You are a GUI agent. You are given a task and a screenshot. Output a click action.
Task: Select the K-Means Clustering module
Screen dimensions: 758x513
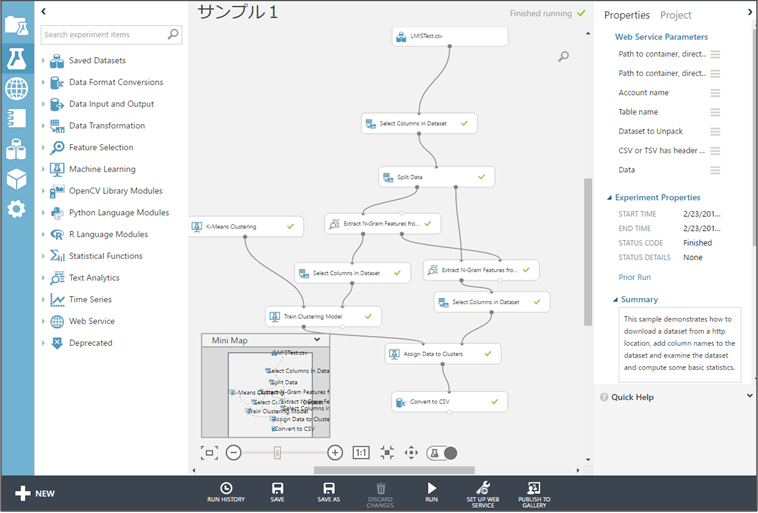click(x=246, y=226)
